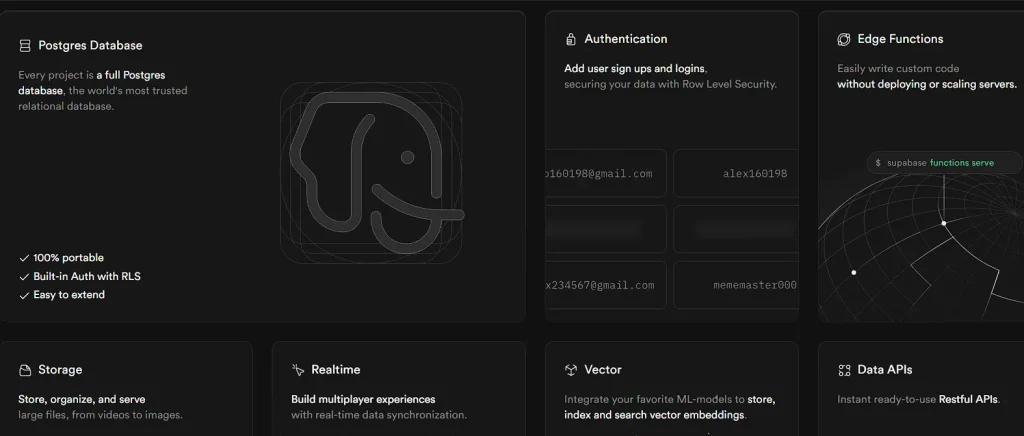This screenshot has width=1024, height=436.
Task: Click 'securing your data with Row Level Security' text
Action: coord(671,84)
